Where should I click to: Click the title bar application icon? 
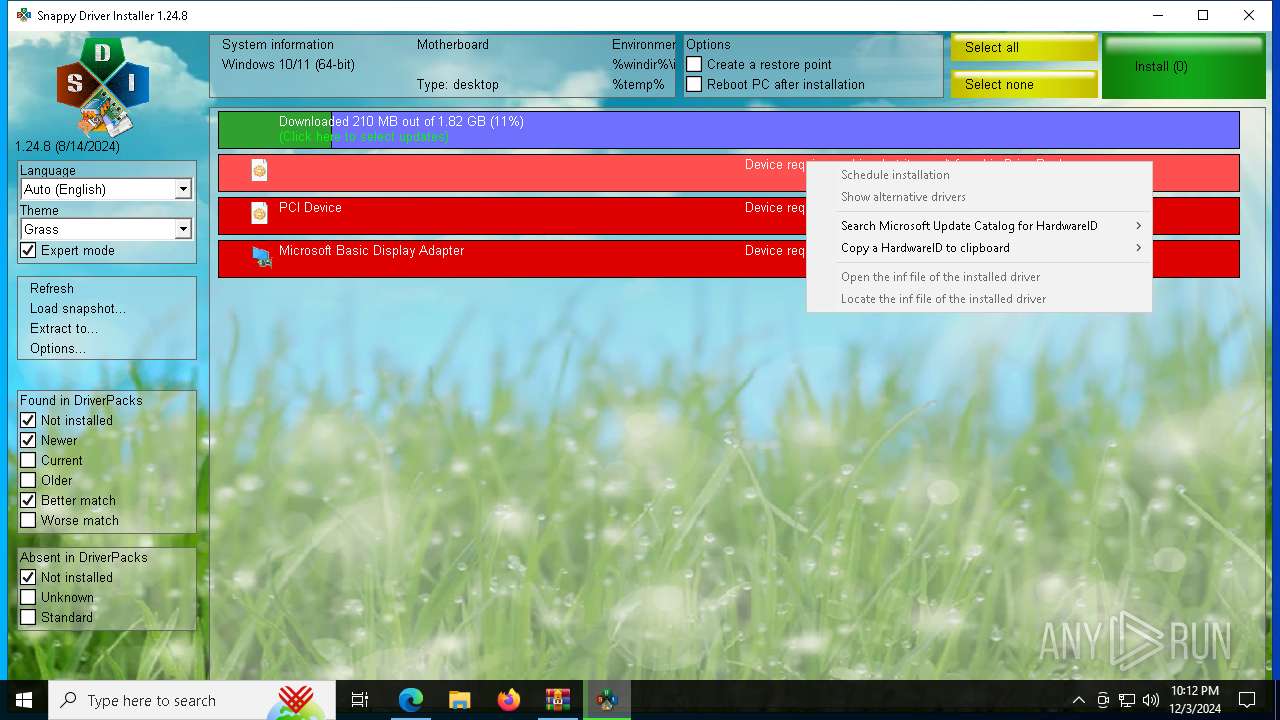tap(24, 15)
